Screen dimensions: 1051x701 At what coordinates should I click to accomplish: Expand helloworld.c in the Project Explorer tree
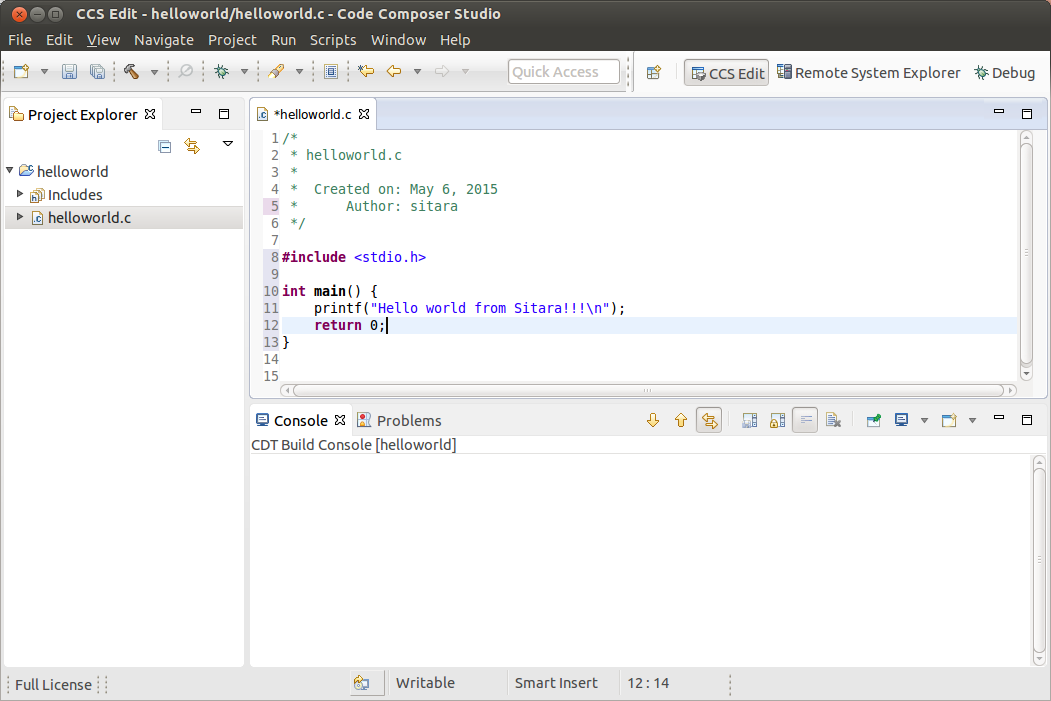(18, 217)
